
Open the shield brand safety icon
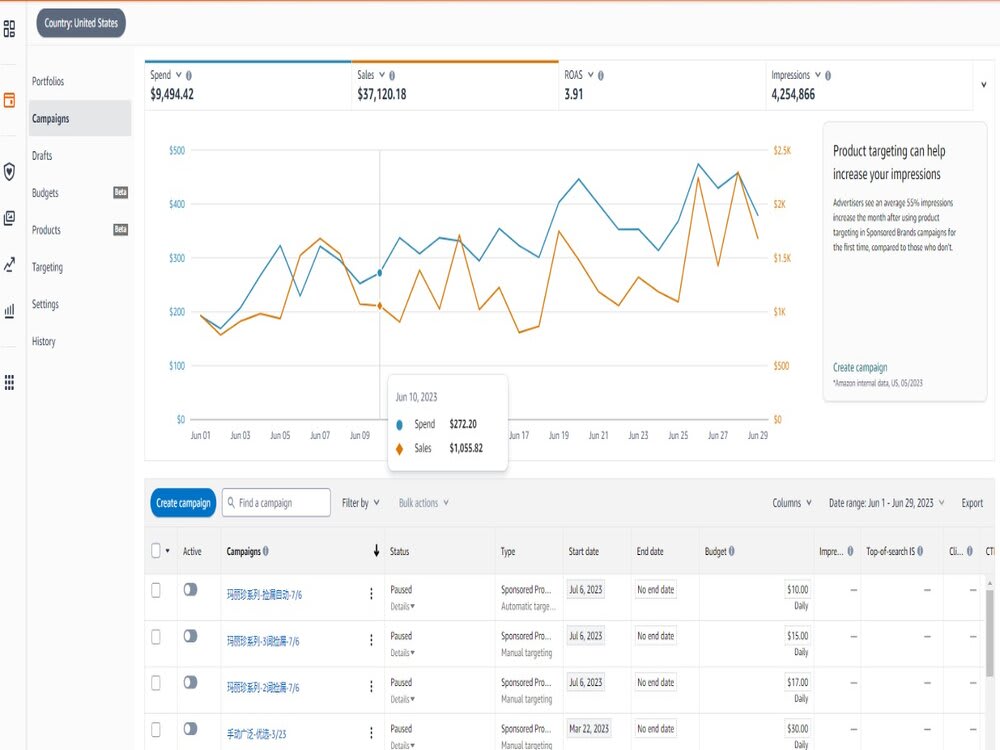(9, 172)
